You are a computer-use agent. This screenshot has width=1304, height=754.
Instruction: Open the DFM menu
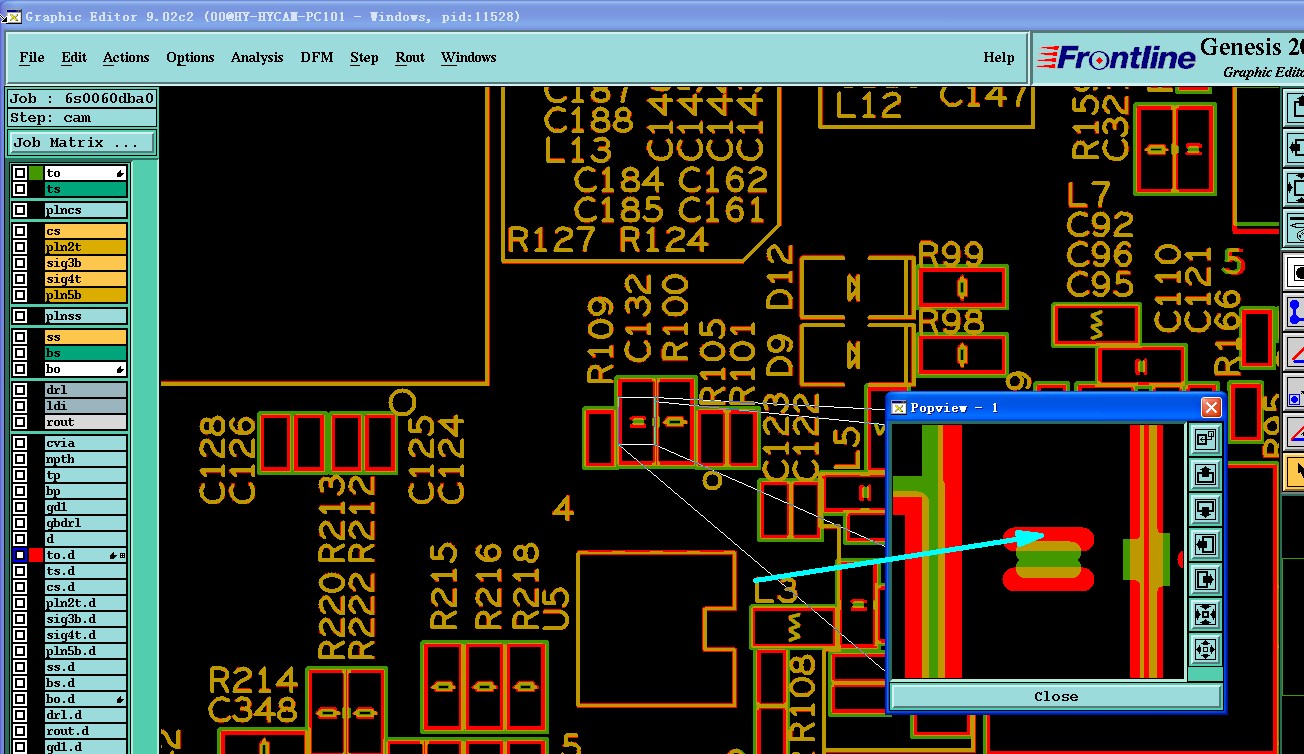[317, 57]
